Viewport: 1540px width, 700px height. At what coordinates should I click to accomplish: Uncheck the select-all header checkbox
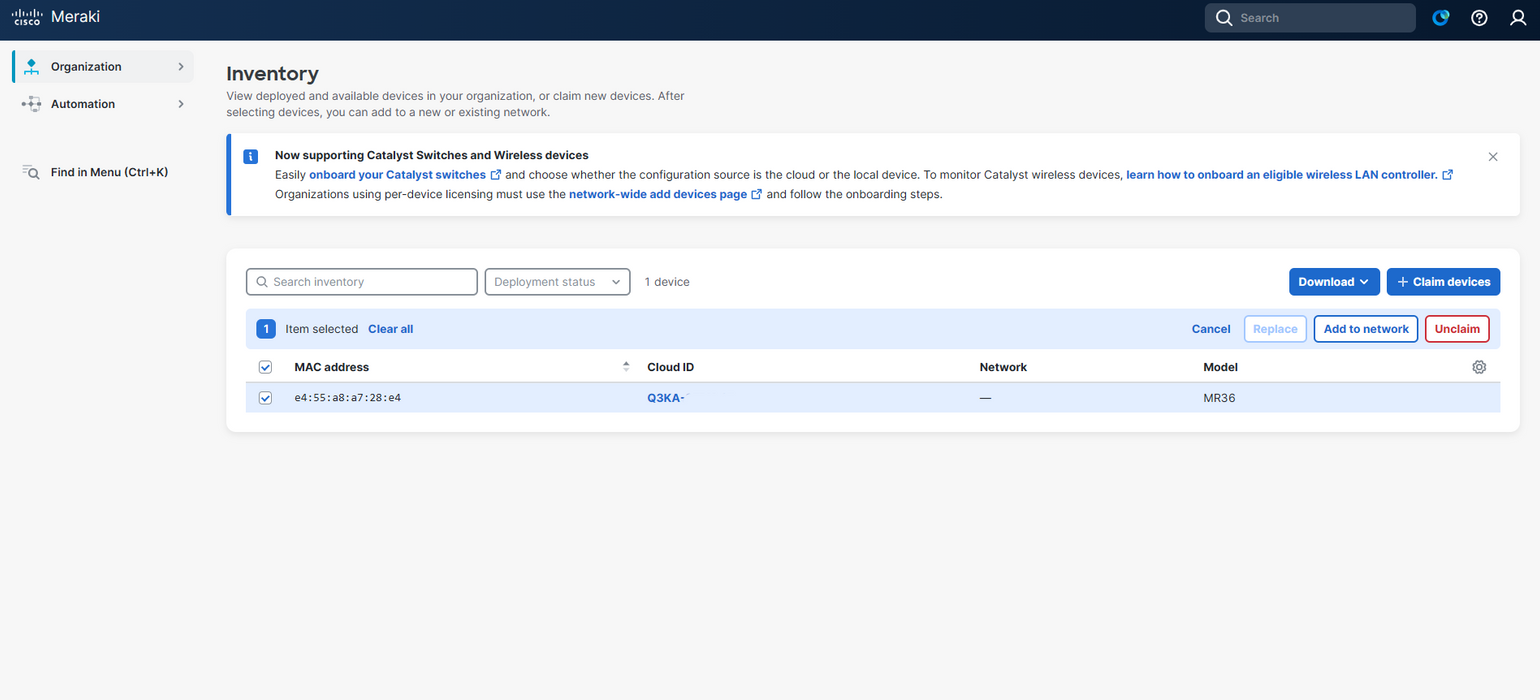(266, 367)
